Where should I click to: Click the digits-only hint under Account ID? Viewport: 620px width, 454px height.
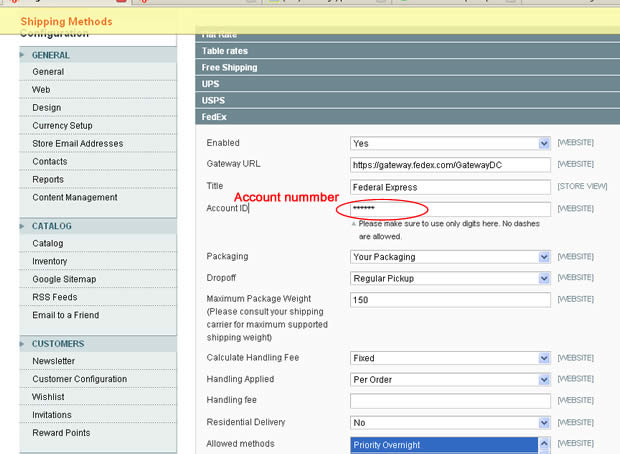[x=449, y=230]
